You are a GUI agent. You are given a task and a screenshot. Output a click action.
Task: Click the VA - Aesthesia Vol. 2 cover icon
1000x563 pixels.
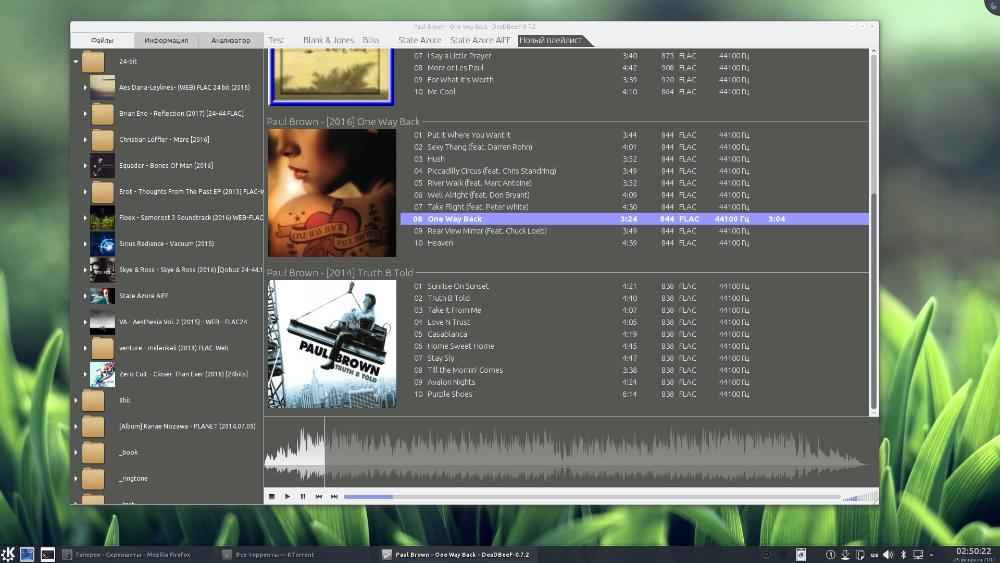[x=102, y=322]
